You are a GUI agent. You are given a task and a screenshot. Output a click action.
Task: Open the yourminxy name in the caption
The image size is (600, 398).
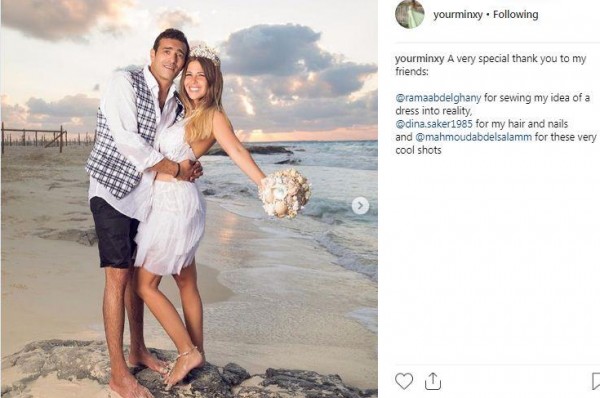(x=419, y=59)
